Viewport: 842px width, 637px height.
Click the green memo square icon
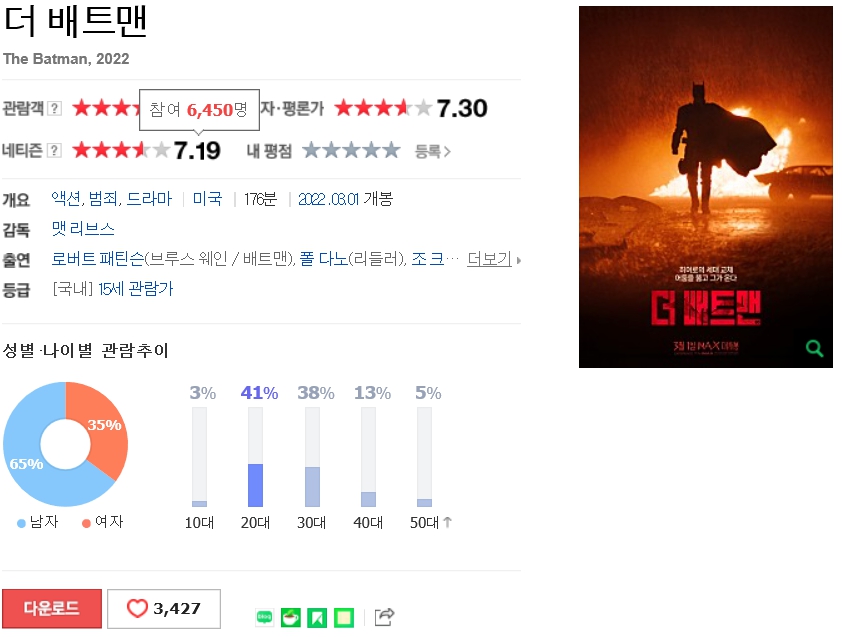[344, 618]
